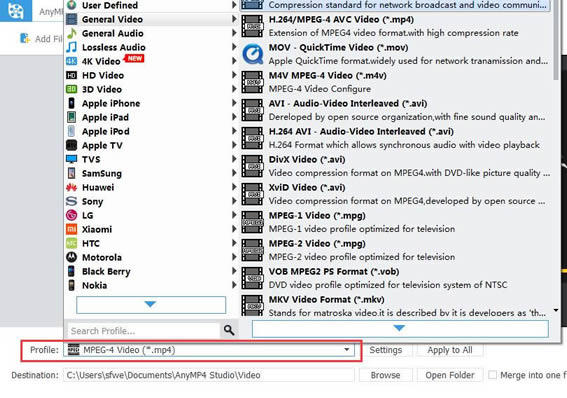Expand the Apple iPhone submenu arrow
The image size is (567, 398).
click(234, 103)
